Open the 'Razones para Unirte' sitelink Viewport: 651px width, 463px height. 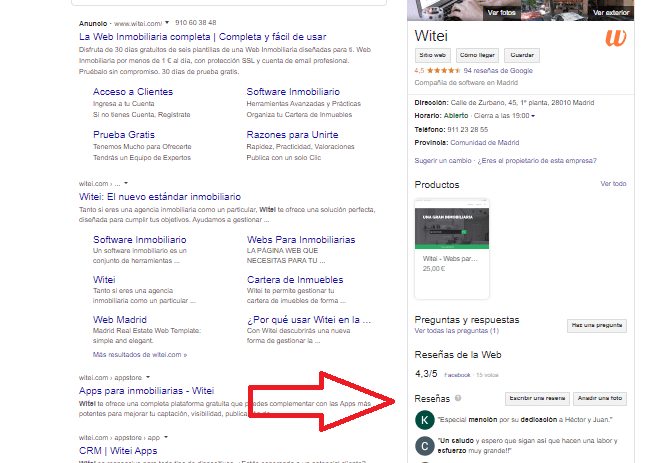pyautogui.click(x=292, y=135)
